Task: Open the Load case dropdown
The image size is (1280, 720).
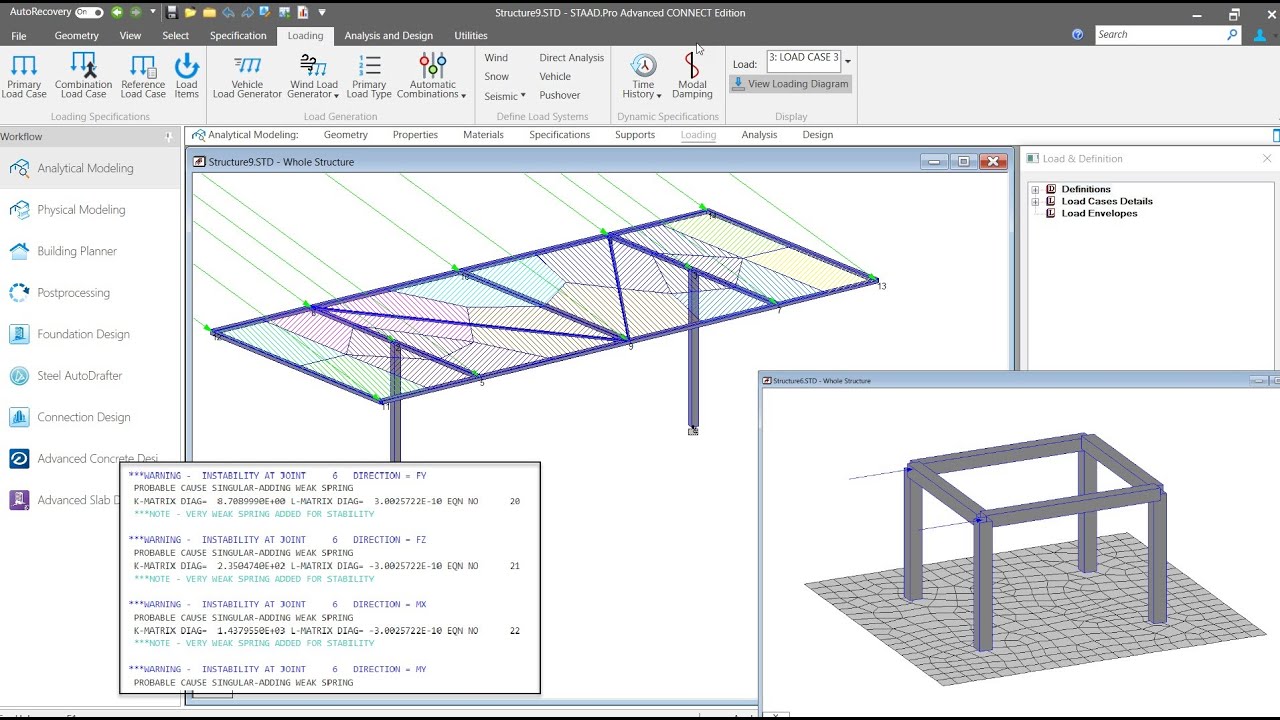Action: click(848, 62)
